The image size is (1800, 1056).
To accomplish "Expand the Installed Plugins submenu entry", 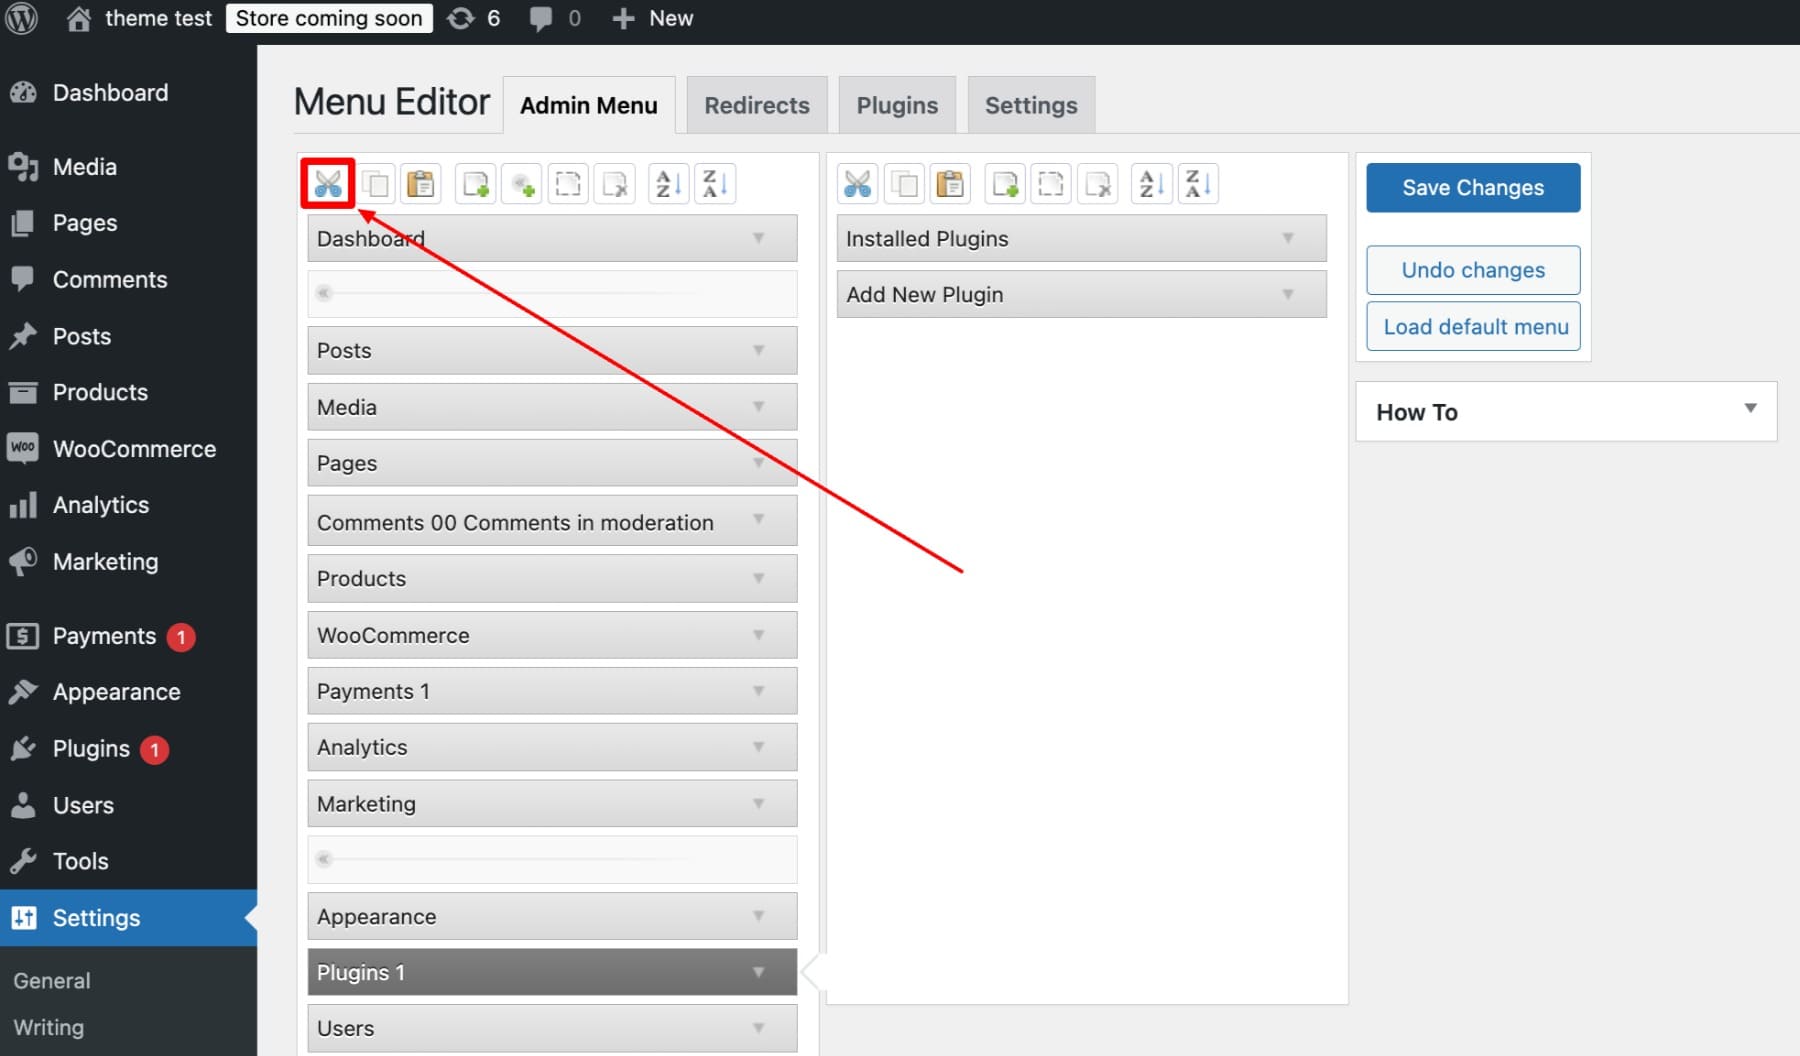I will pos(1286,238).
